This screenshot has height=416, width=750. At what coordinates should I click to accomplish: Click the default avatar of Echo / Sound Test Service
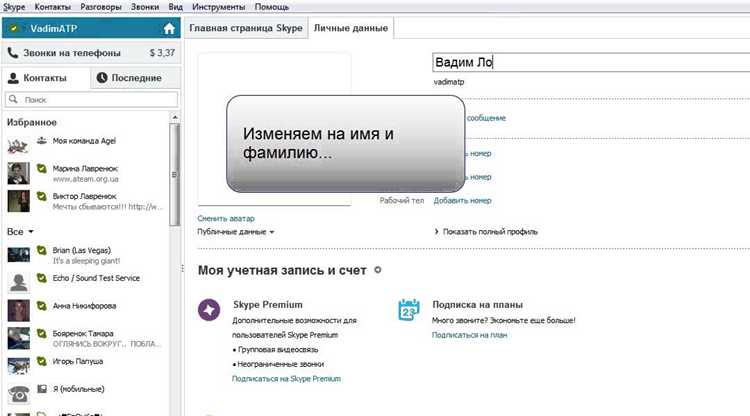point(19,283)
